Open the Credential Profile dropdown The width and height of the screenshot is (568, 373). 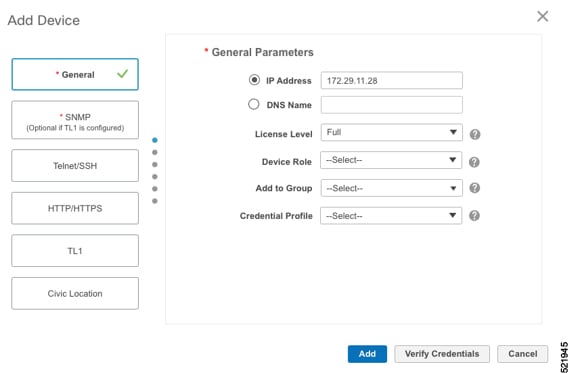point(391,216)
